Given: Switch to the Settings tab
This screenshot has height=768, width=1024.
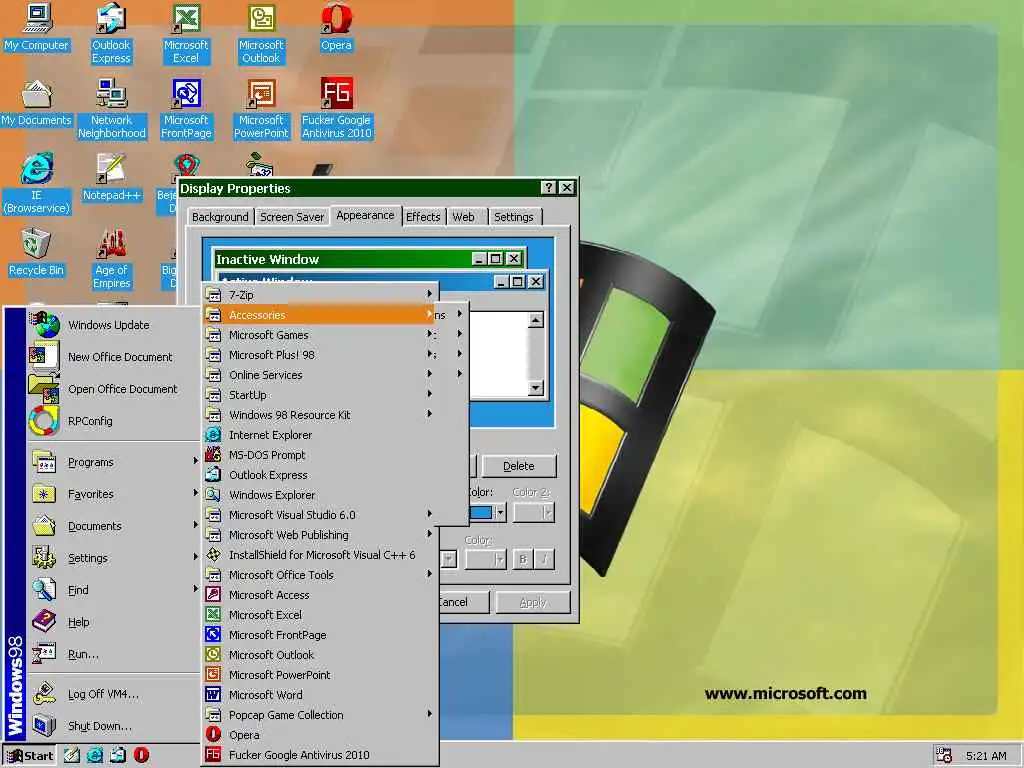Looking at the screenshot, I should pos(514,217).
